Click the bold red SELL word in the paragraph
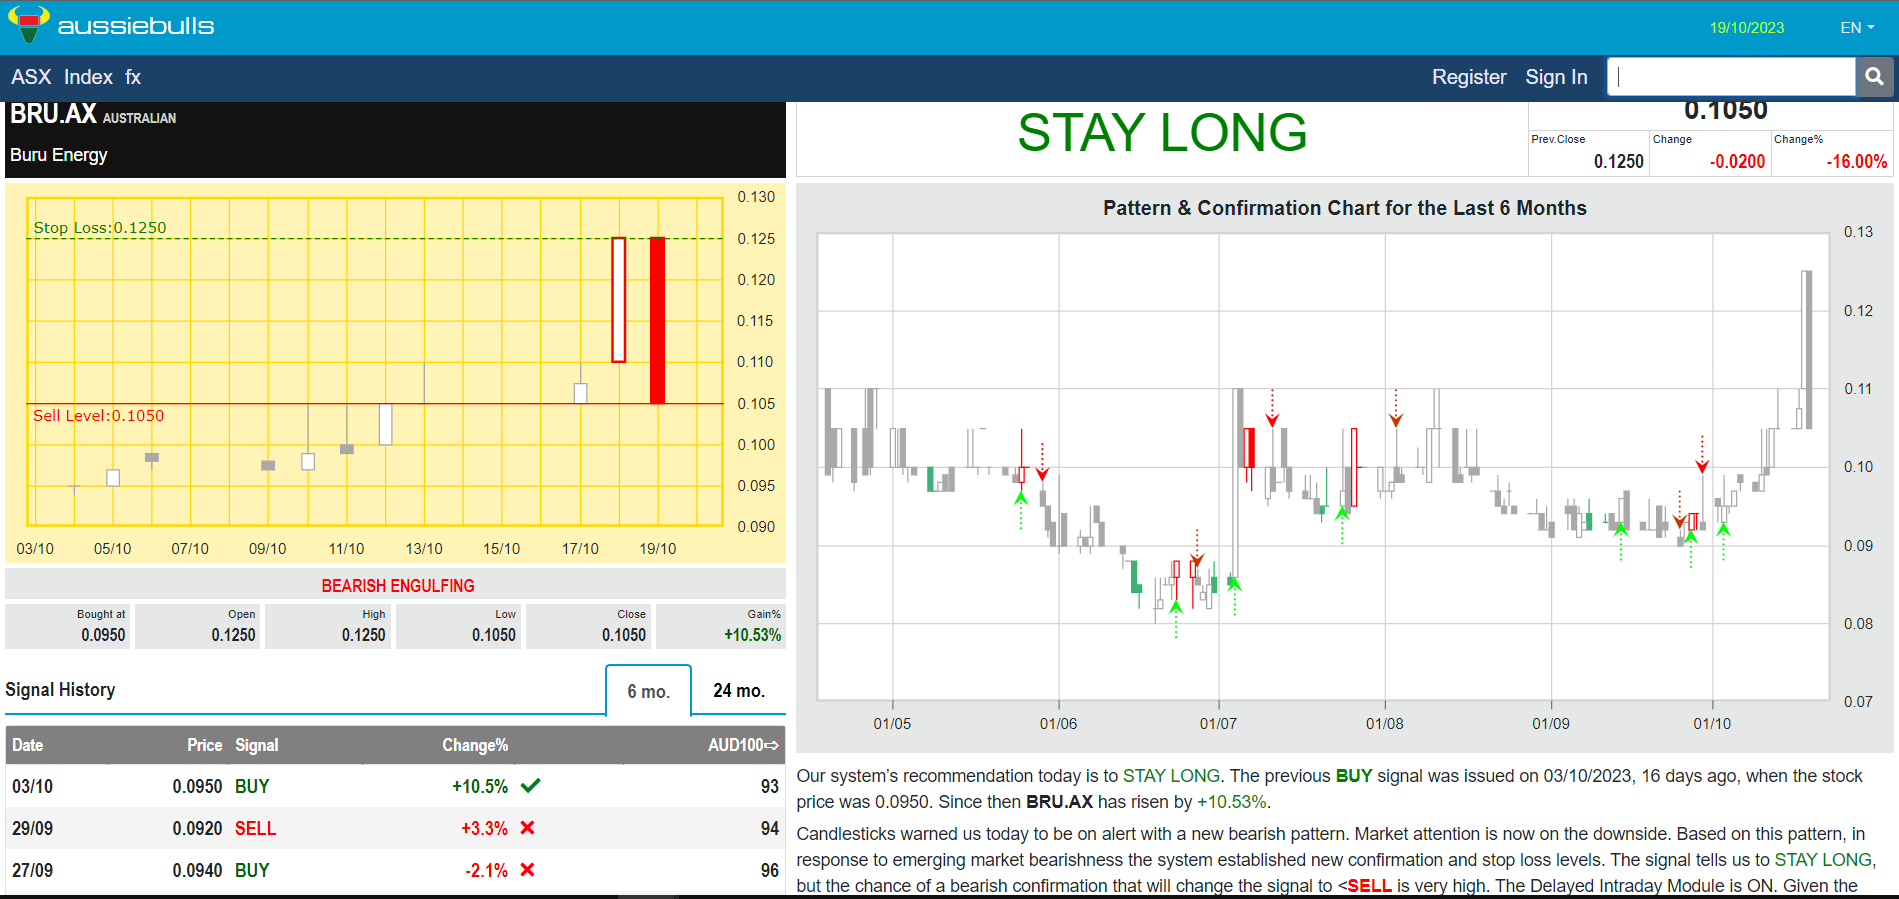Screen dimensions: 1899x899 tap(1369, 886)
